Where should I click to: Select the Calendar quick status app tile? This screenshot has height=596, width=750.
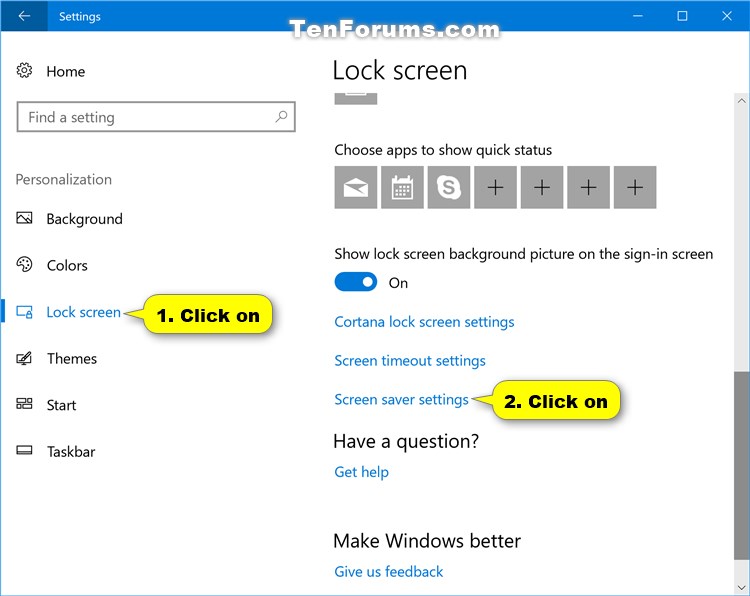click(x=402, y=188)
